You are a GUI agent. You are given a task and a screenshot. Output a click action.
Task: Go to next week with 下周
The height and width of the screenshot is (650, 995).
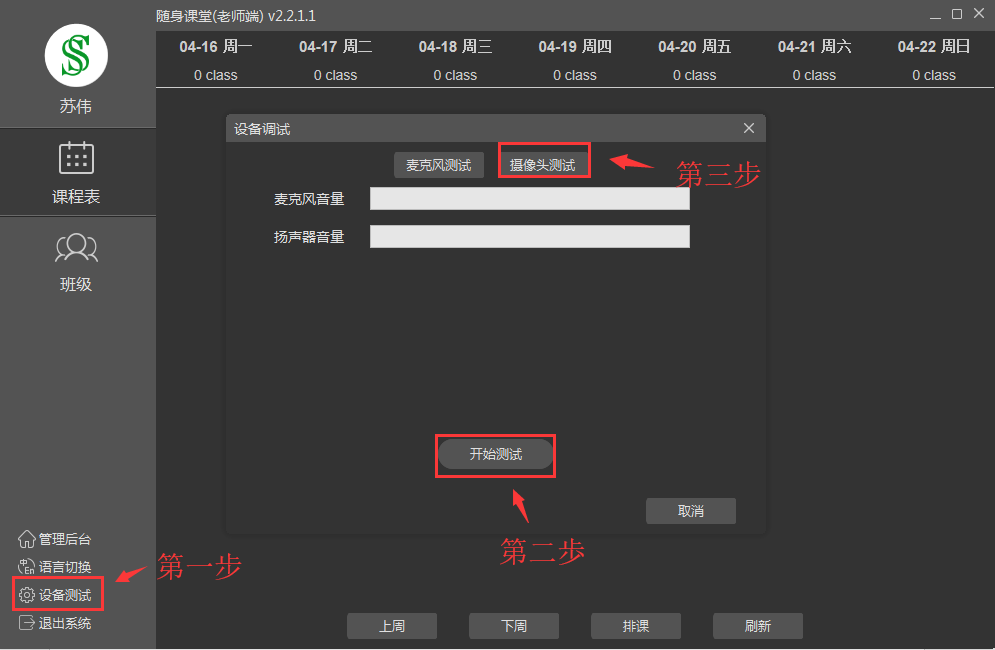514,626
